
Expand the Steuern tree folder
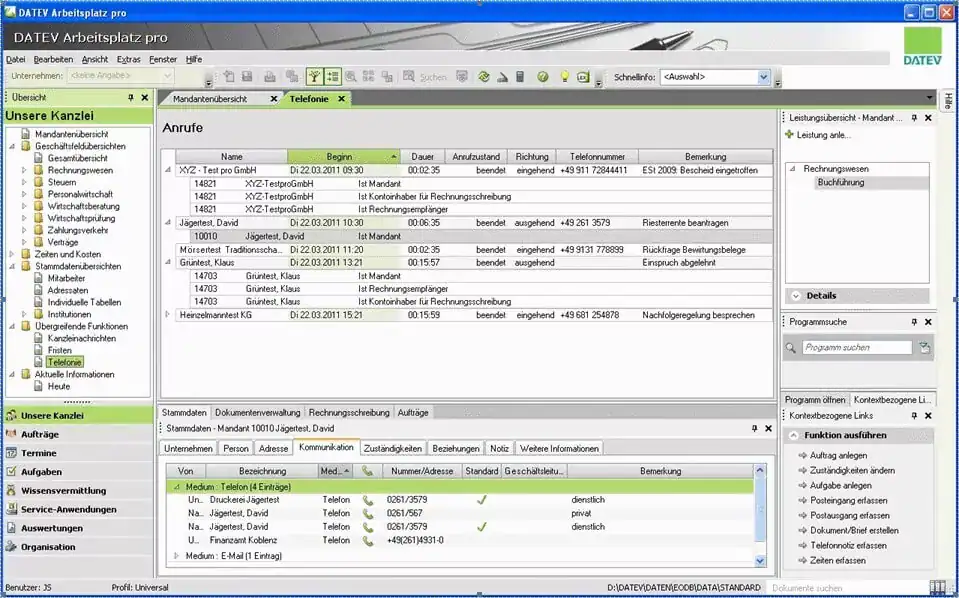coord(24,182)
